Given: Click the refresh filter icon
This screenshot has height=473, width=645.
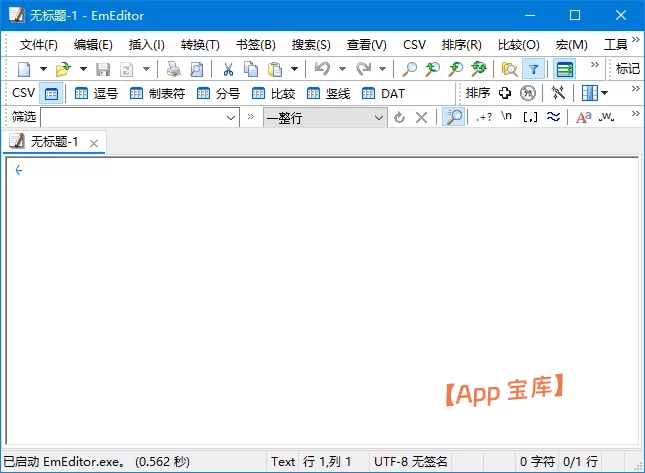Looking at the screenshot, I should [399, 118].
